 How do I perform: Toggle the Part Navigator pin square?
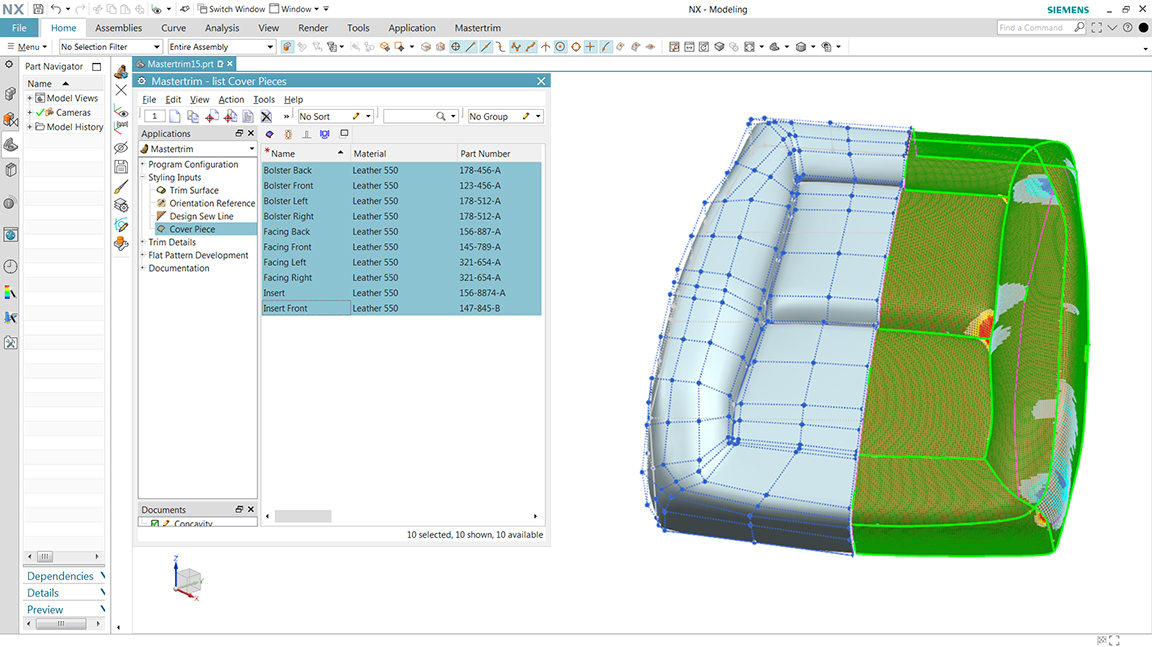tap(97, 67)
